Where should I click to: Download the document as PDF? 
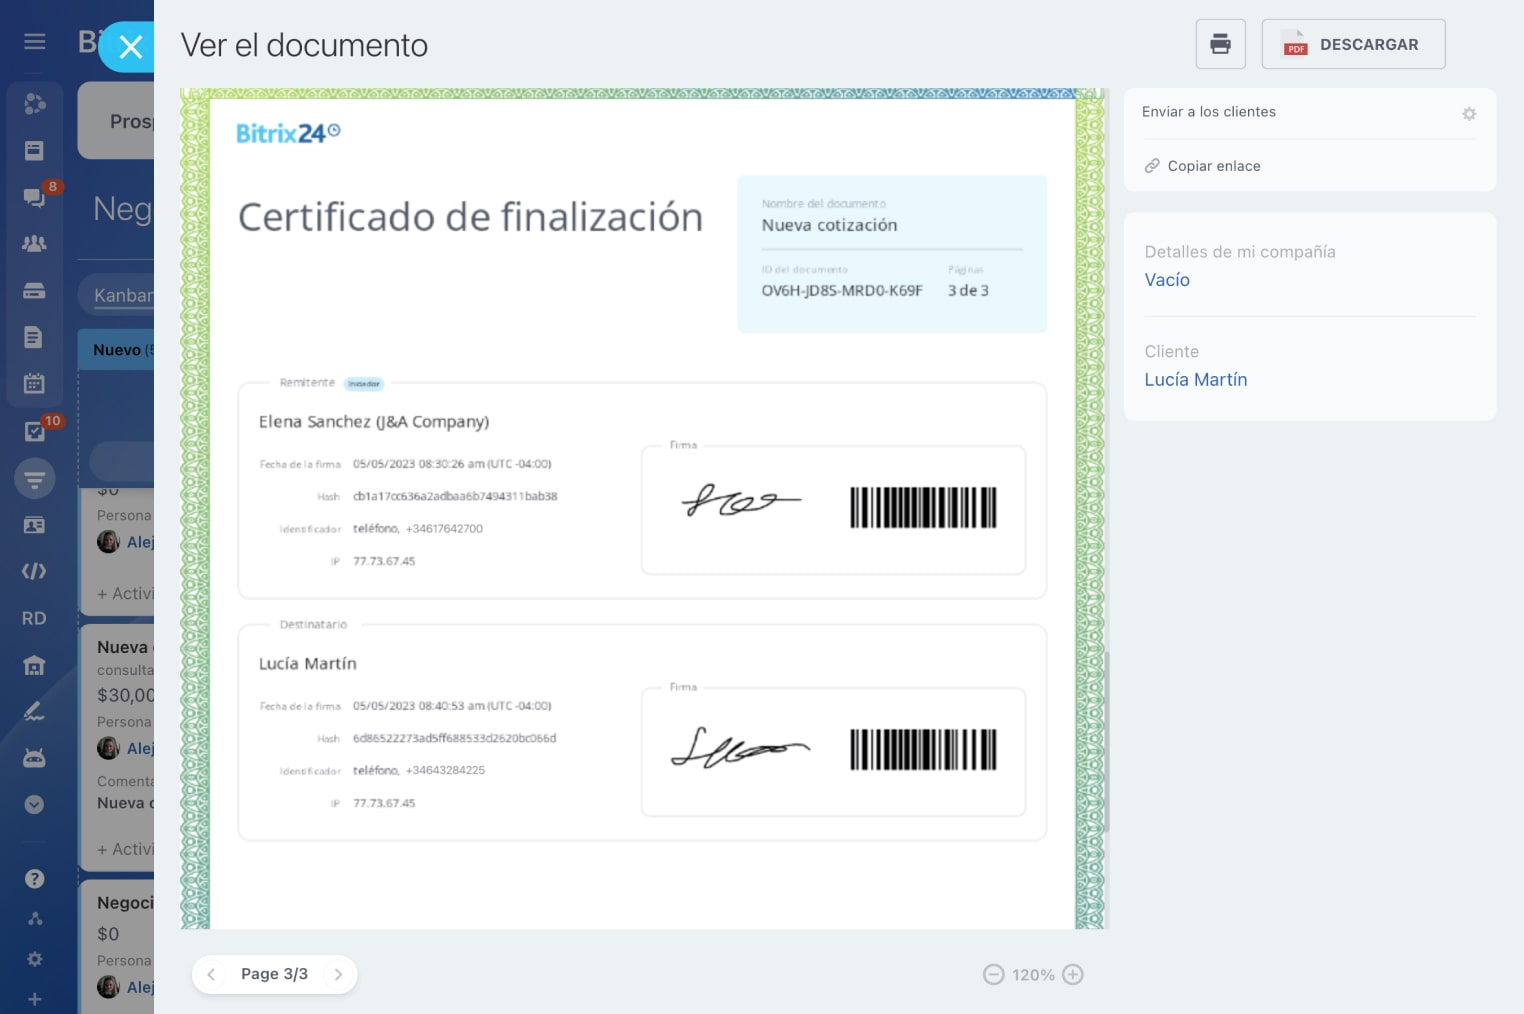[1353, 44]
